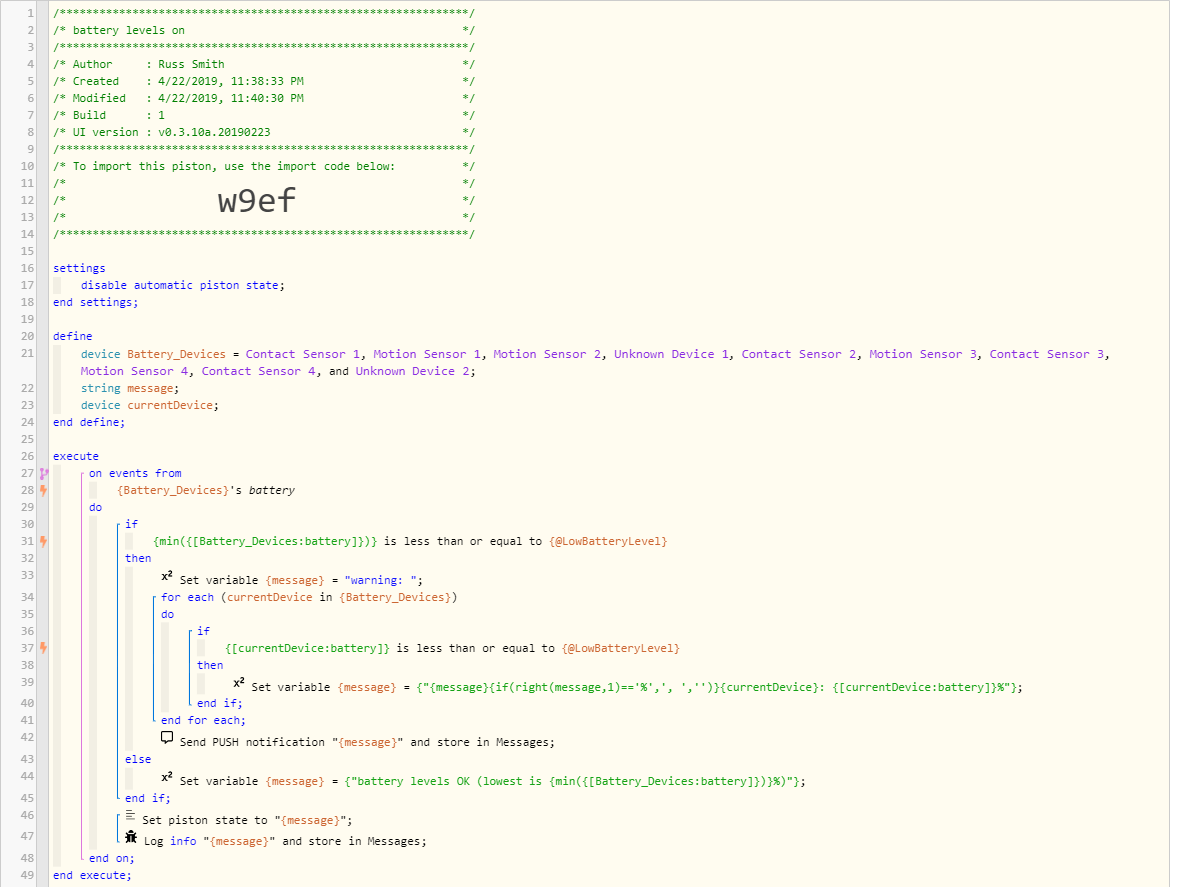The image size is (1178, 887).
Task: Select the message concatenation expression on line 39
Action: coord(717,687)
